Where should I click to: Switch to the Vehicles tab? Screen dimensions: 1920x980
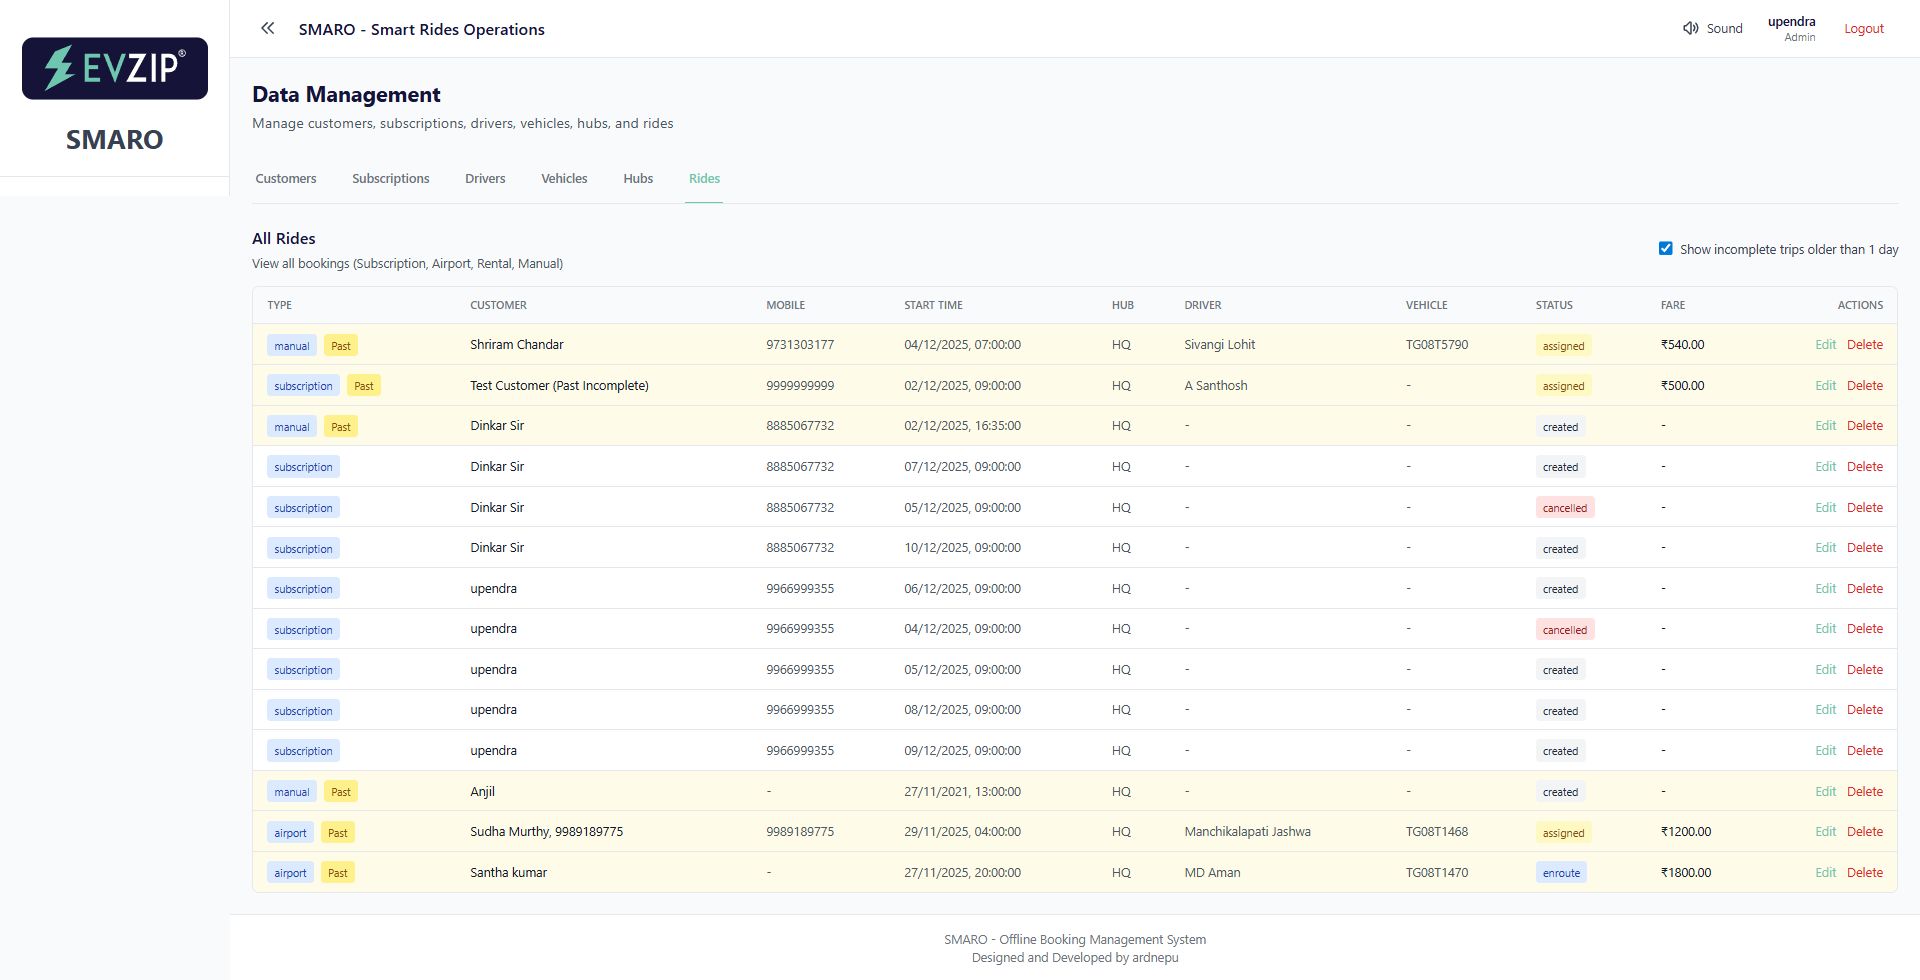click(564, 178)
